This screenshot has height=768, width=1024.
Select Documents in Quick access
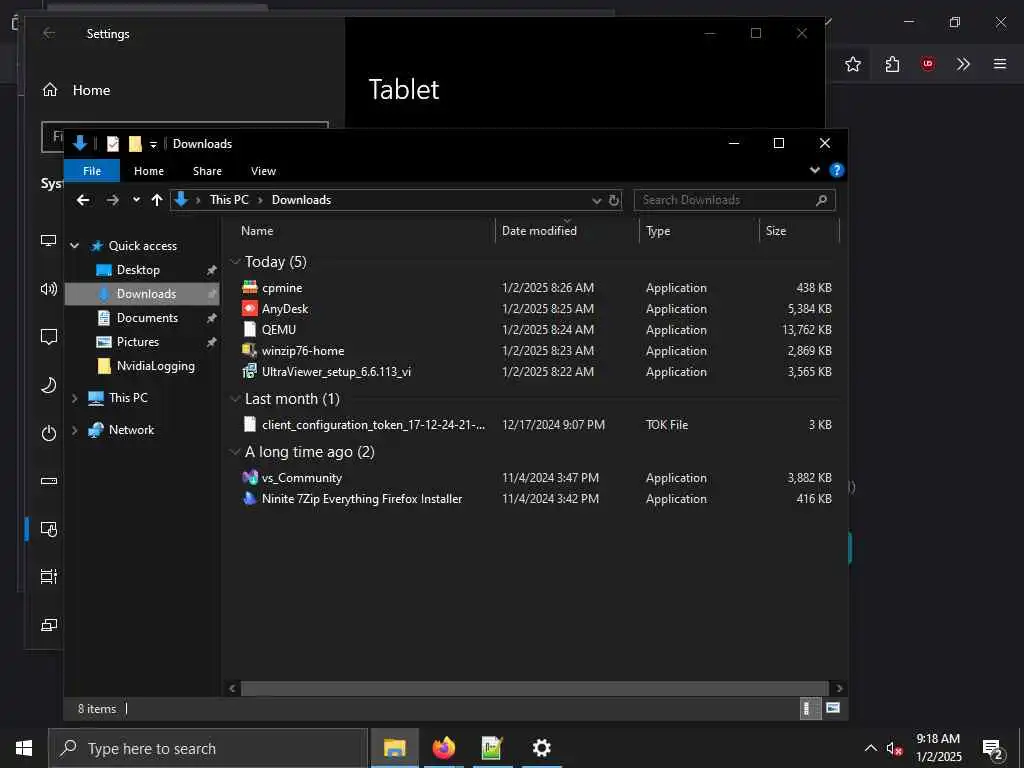(147, 318)
